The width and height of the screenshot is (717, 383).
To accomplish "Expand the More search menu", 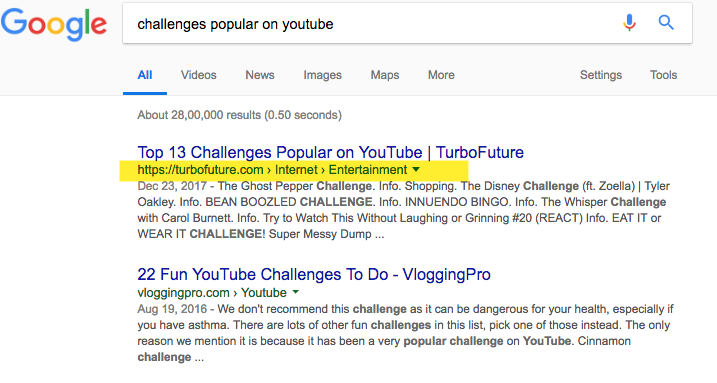I will click(x=441, y=75).
